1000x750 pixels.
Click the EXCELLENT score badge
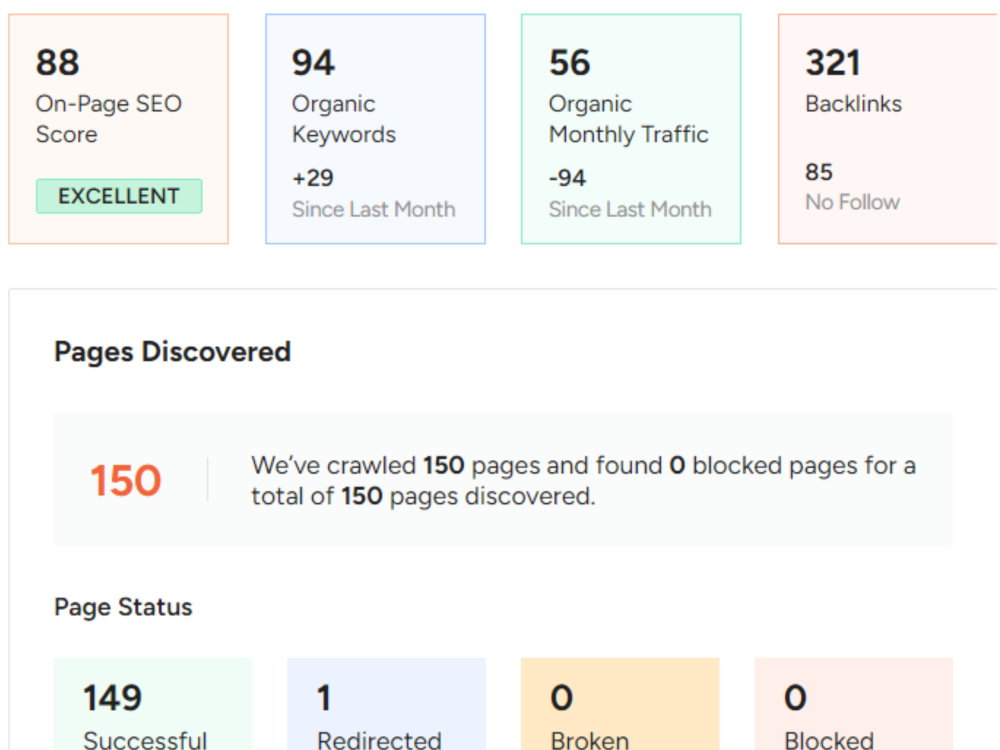tap(119, 196)
